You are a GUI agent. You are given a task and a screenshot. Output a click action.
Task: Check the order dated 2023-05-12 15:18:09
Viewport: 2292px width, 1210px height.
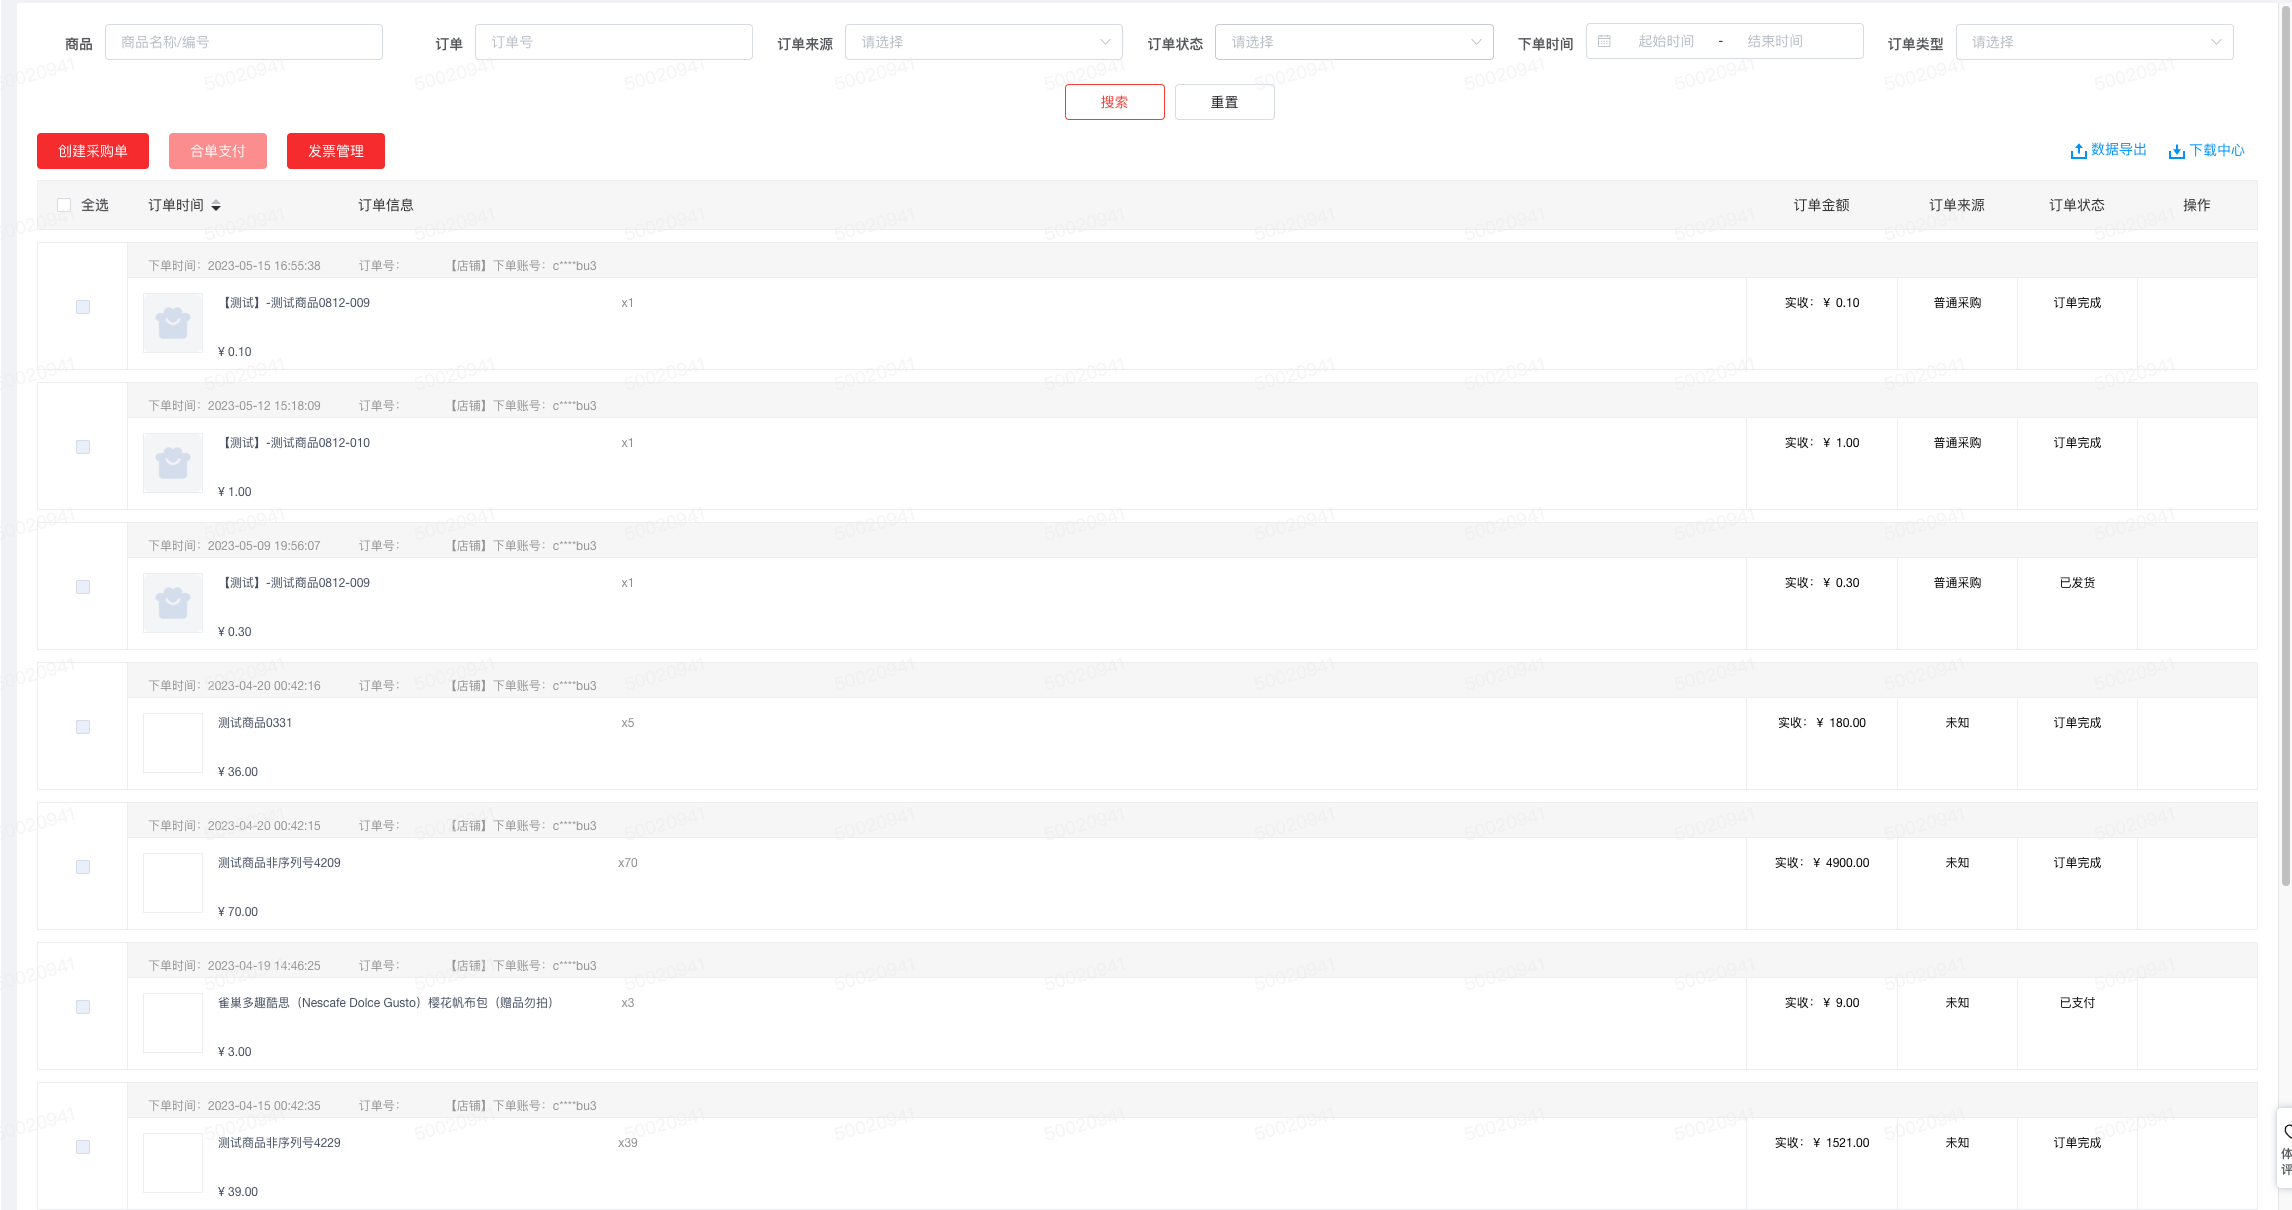click(x=83, y=447)
